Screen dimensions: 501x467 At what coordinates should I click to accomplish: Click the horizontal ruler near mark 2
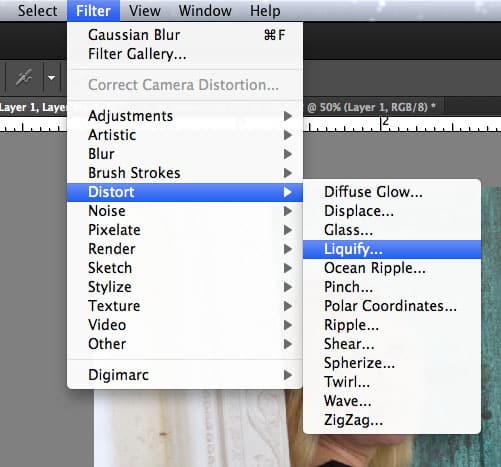tap(385, 124)
